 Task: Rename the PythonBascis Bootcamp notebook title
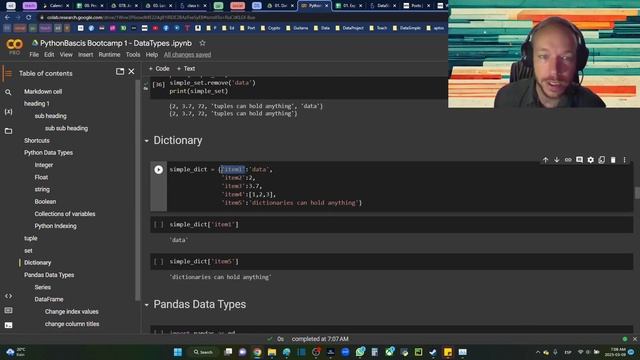click(x=116, y=43)
